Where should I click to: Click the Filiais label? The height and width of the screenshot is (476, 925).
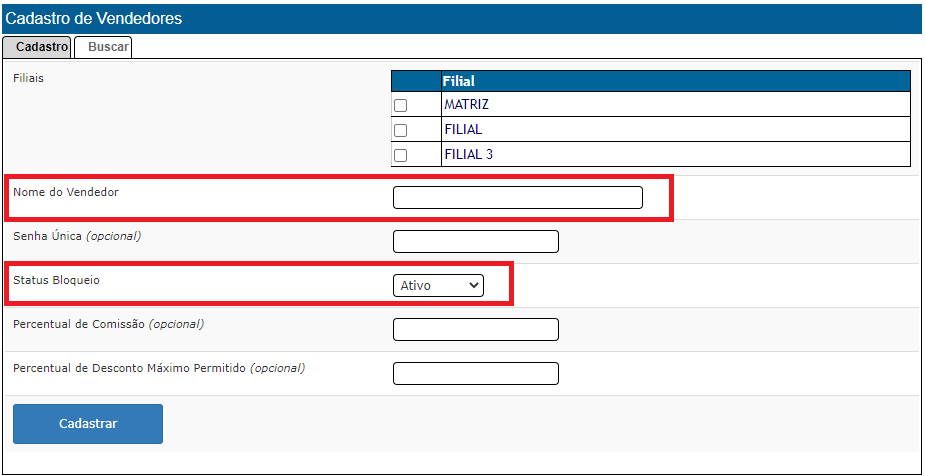click(x=28, y=78)
